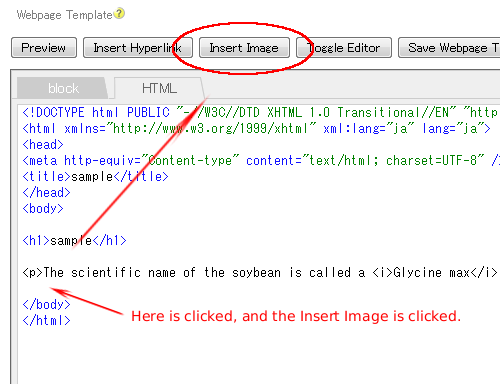This screenshot has height=384, width=500.
Task: Click the Preview button
Action: 44,48
